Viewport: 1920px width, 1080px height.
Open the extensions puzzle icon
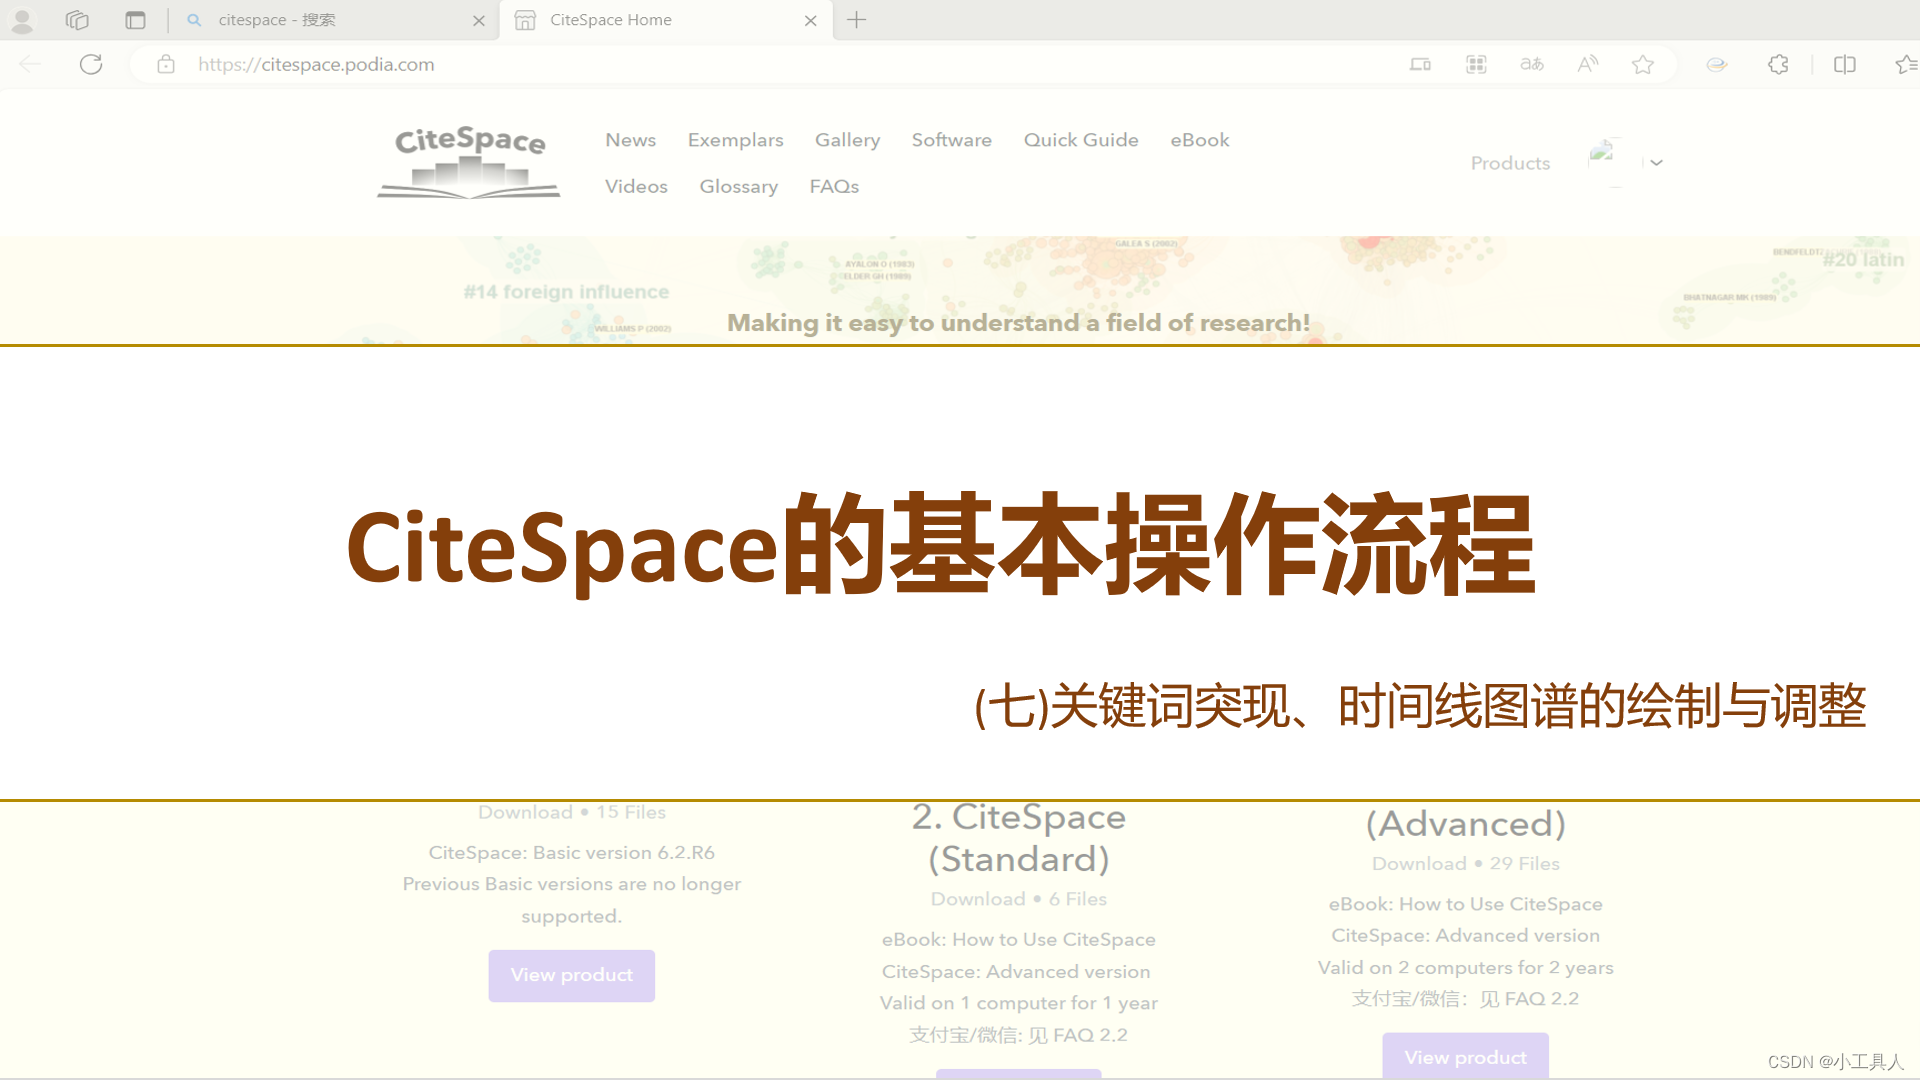click(x=1778, y=65)
